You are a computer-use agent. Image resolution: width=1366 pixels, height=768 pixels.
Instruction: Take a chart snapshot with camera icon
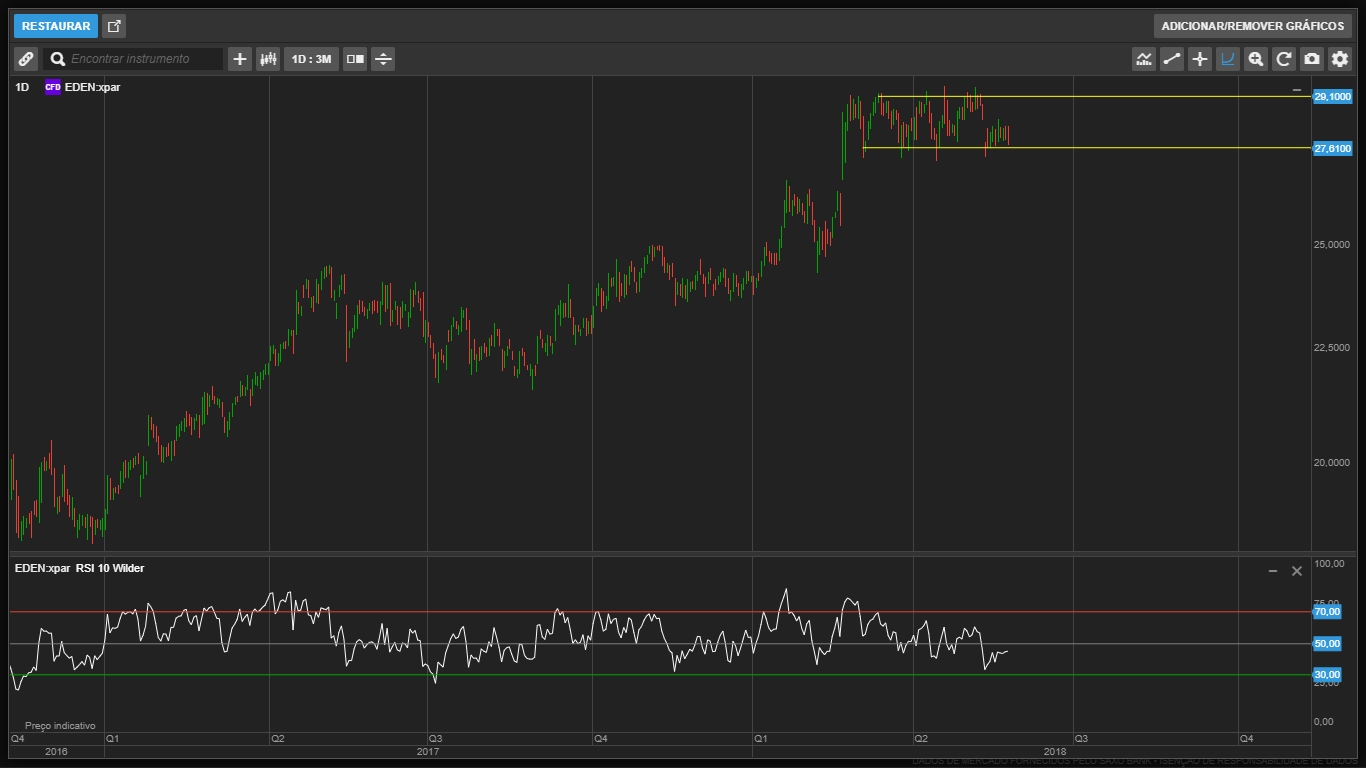(1312, 59)
